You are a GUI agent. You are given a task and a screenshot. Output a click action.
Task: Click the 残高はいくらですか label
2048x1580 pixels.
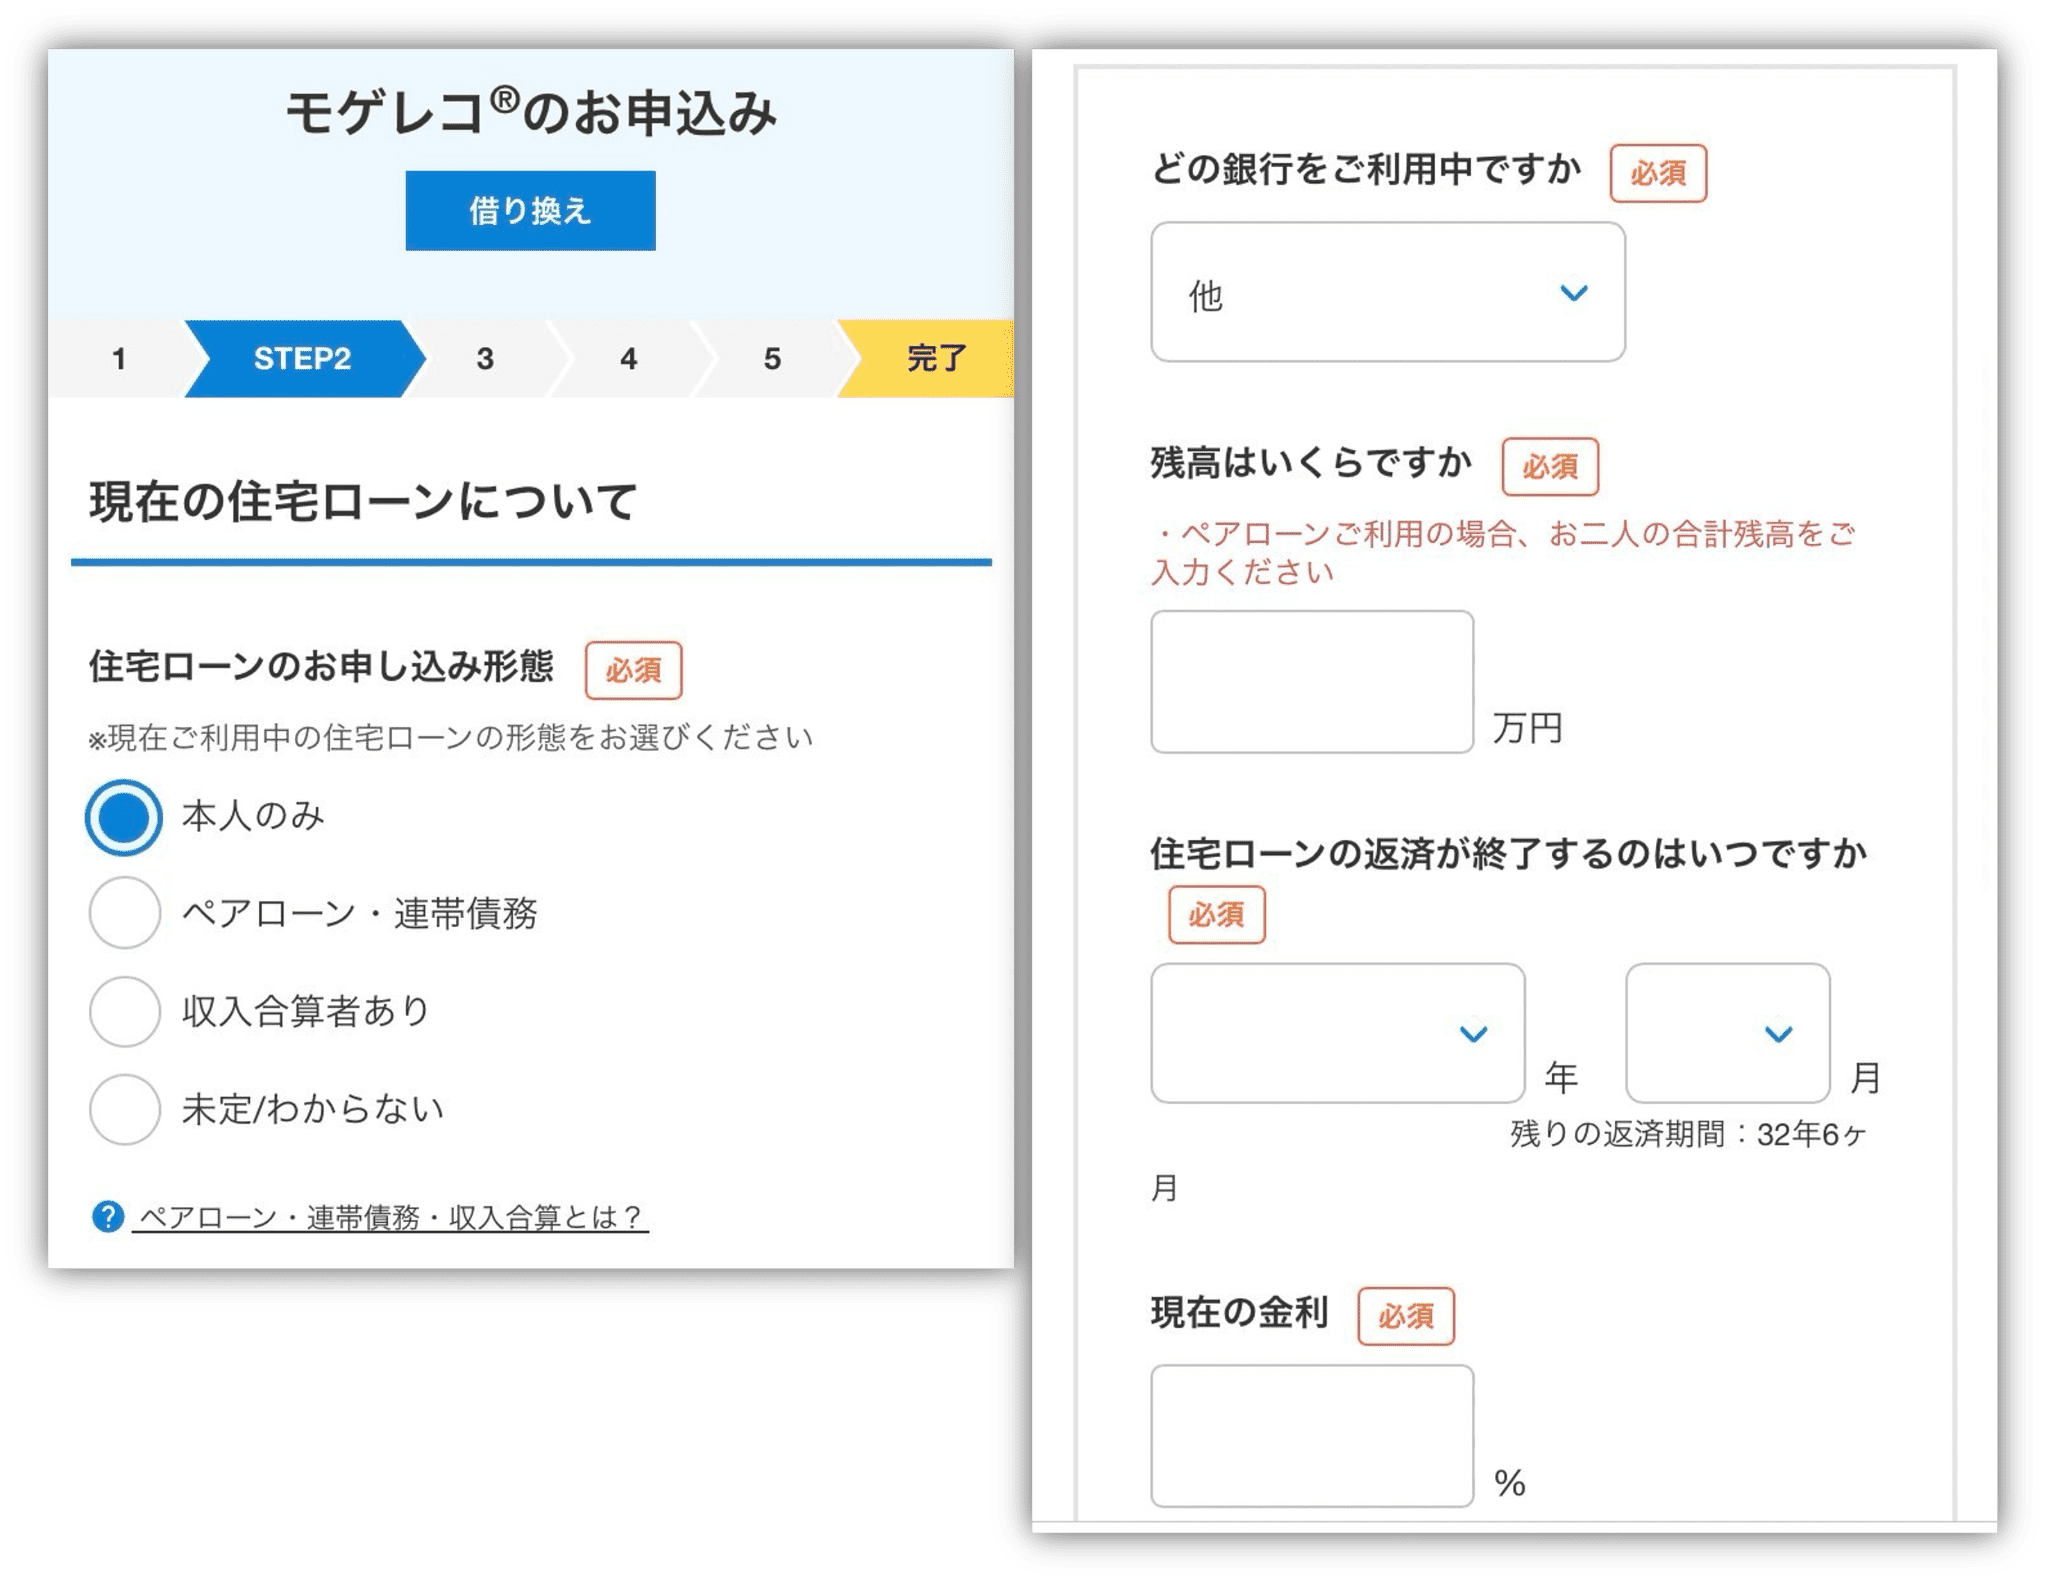point(1310,463)
